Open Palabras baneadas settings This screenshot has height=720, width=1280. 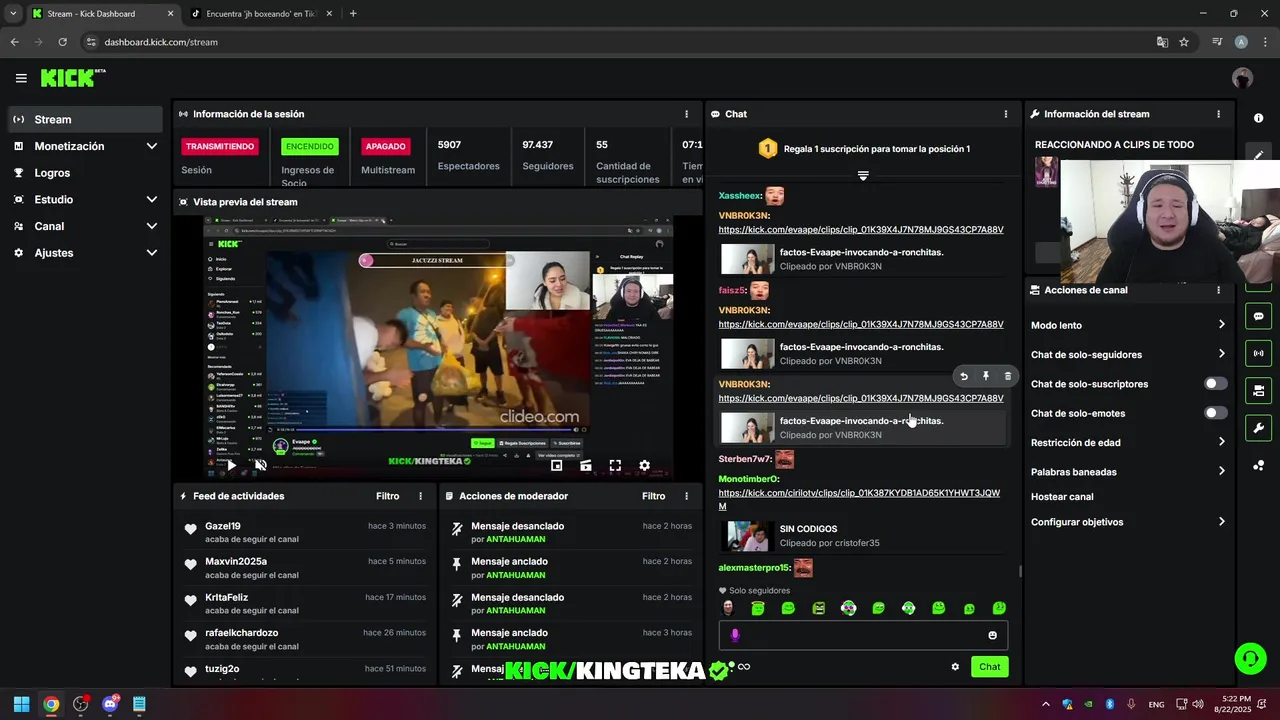tap(1128, 472)
